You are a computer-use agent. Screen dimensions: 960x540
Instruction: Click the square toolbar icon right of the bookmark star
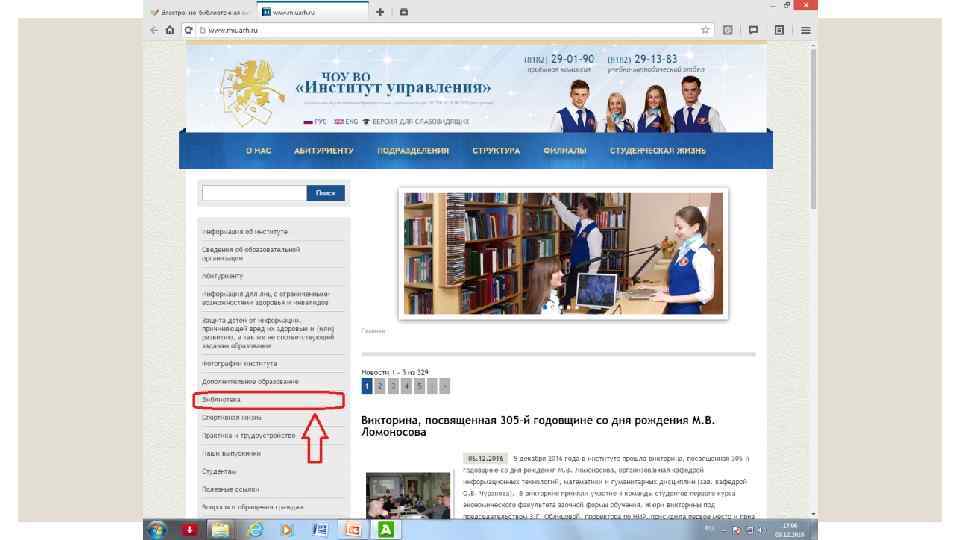[727, 30]
